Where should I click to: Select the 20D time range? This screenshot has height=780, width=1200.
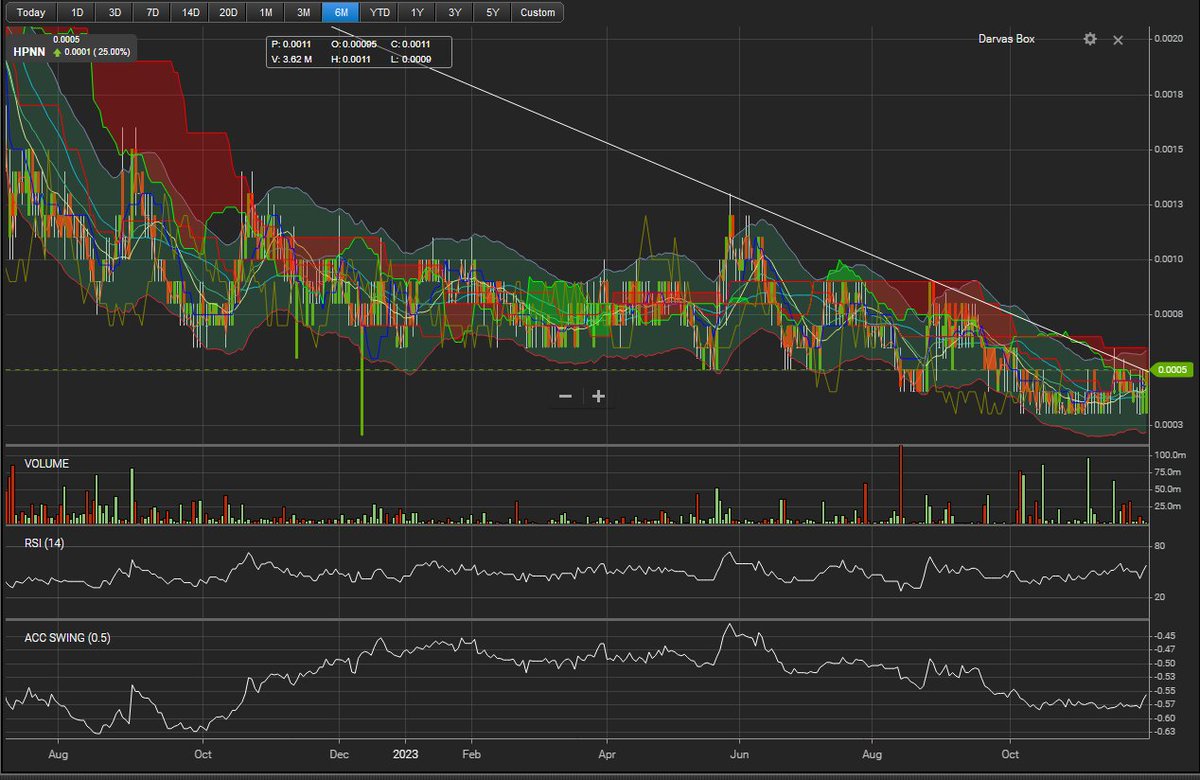pos(228,13)
